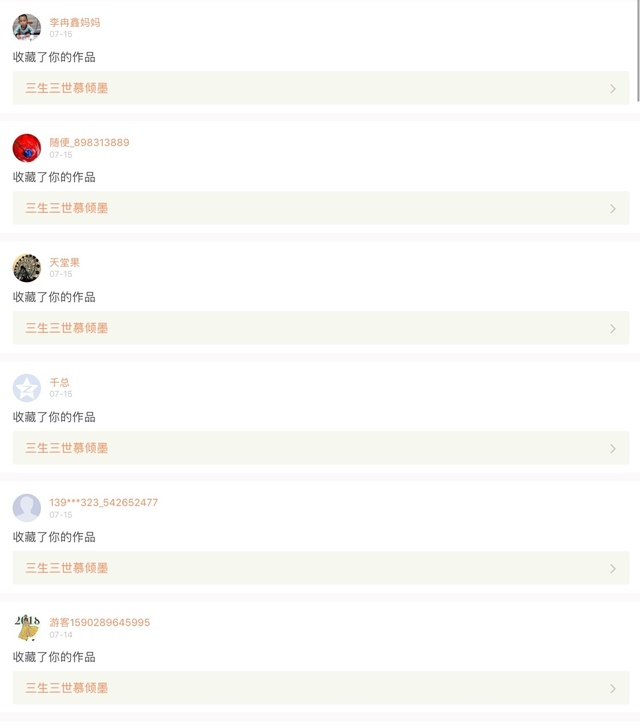
Task: Click the vertical scrollbar on the right edge
Action: (x=637, y=50)
